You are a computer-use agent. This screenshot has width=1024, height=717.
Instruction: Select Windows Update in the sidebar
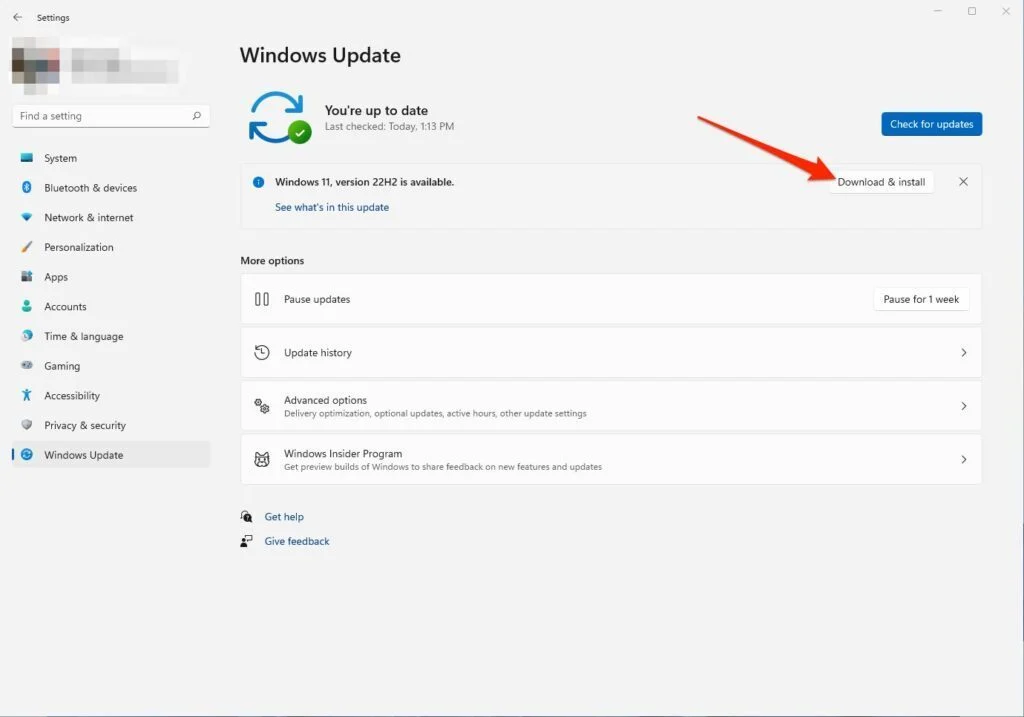111,455
